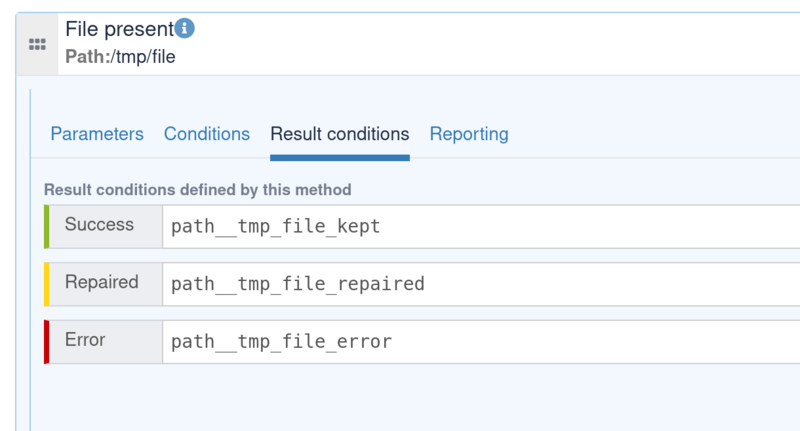Go to the Reporting tab
800x431 pixels.
tap(469, 134)
